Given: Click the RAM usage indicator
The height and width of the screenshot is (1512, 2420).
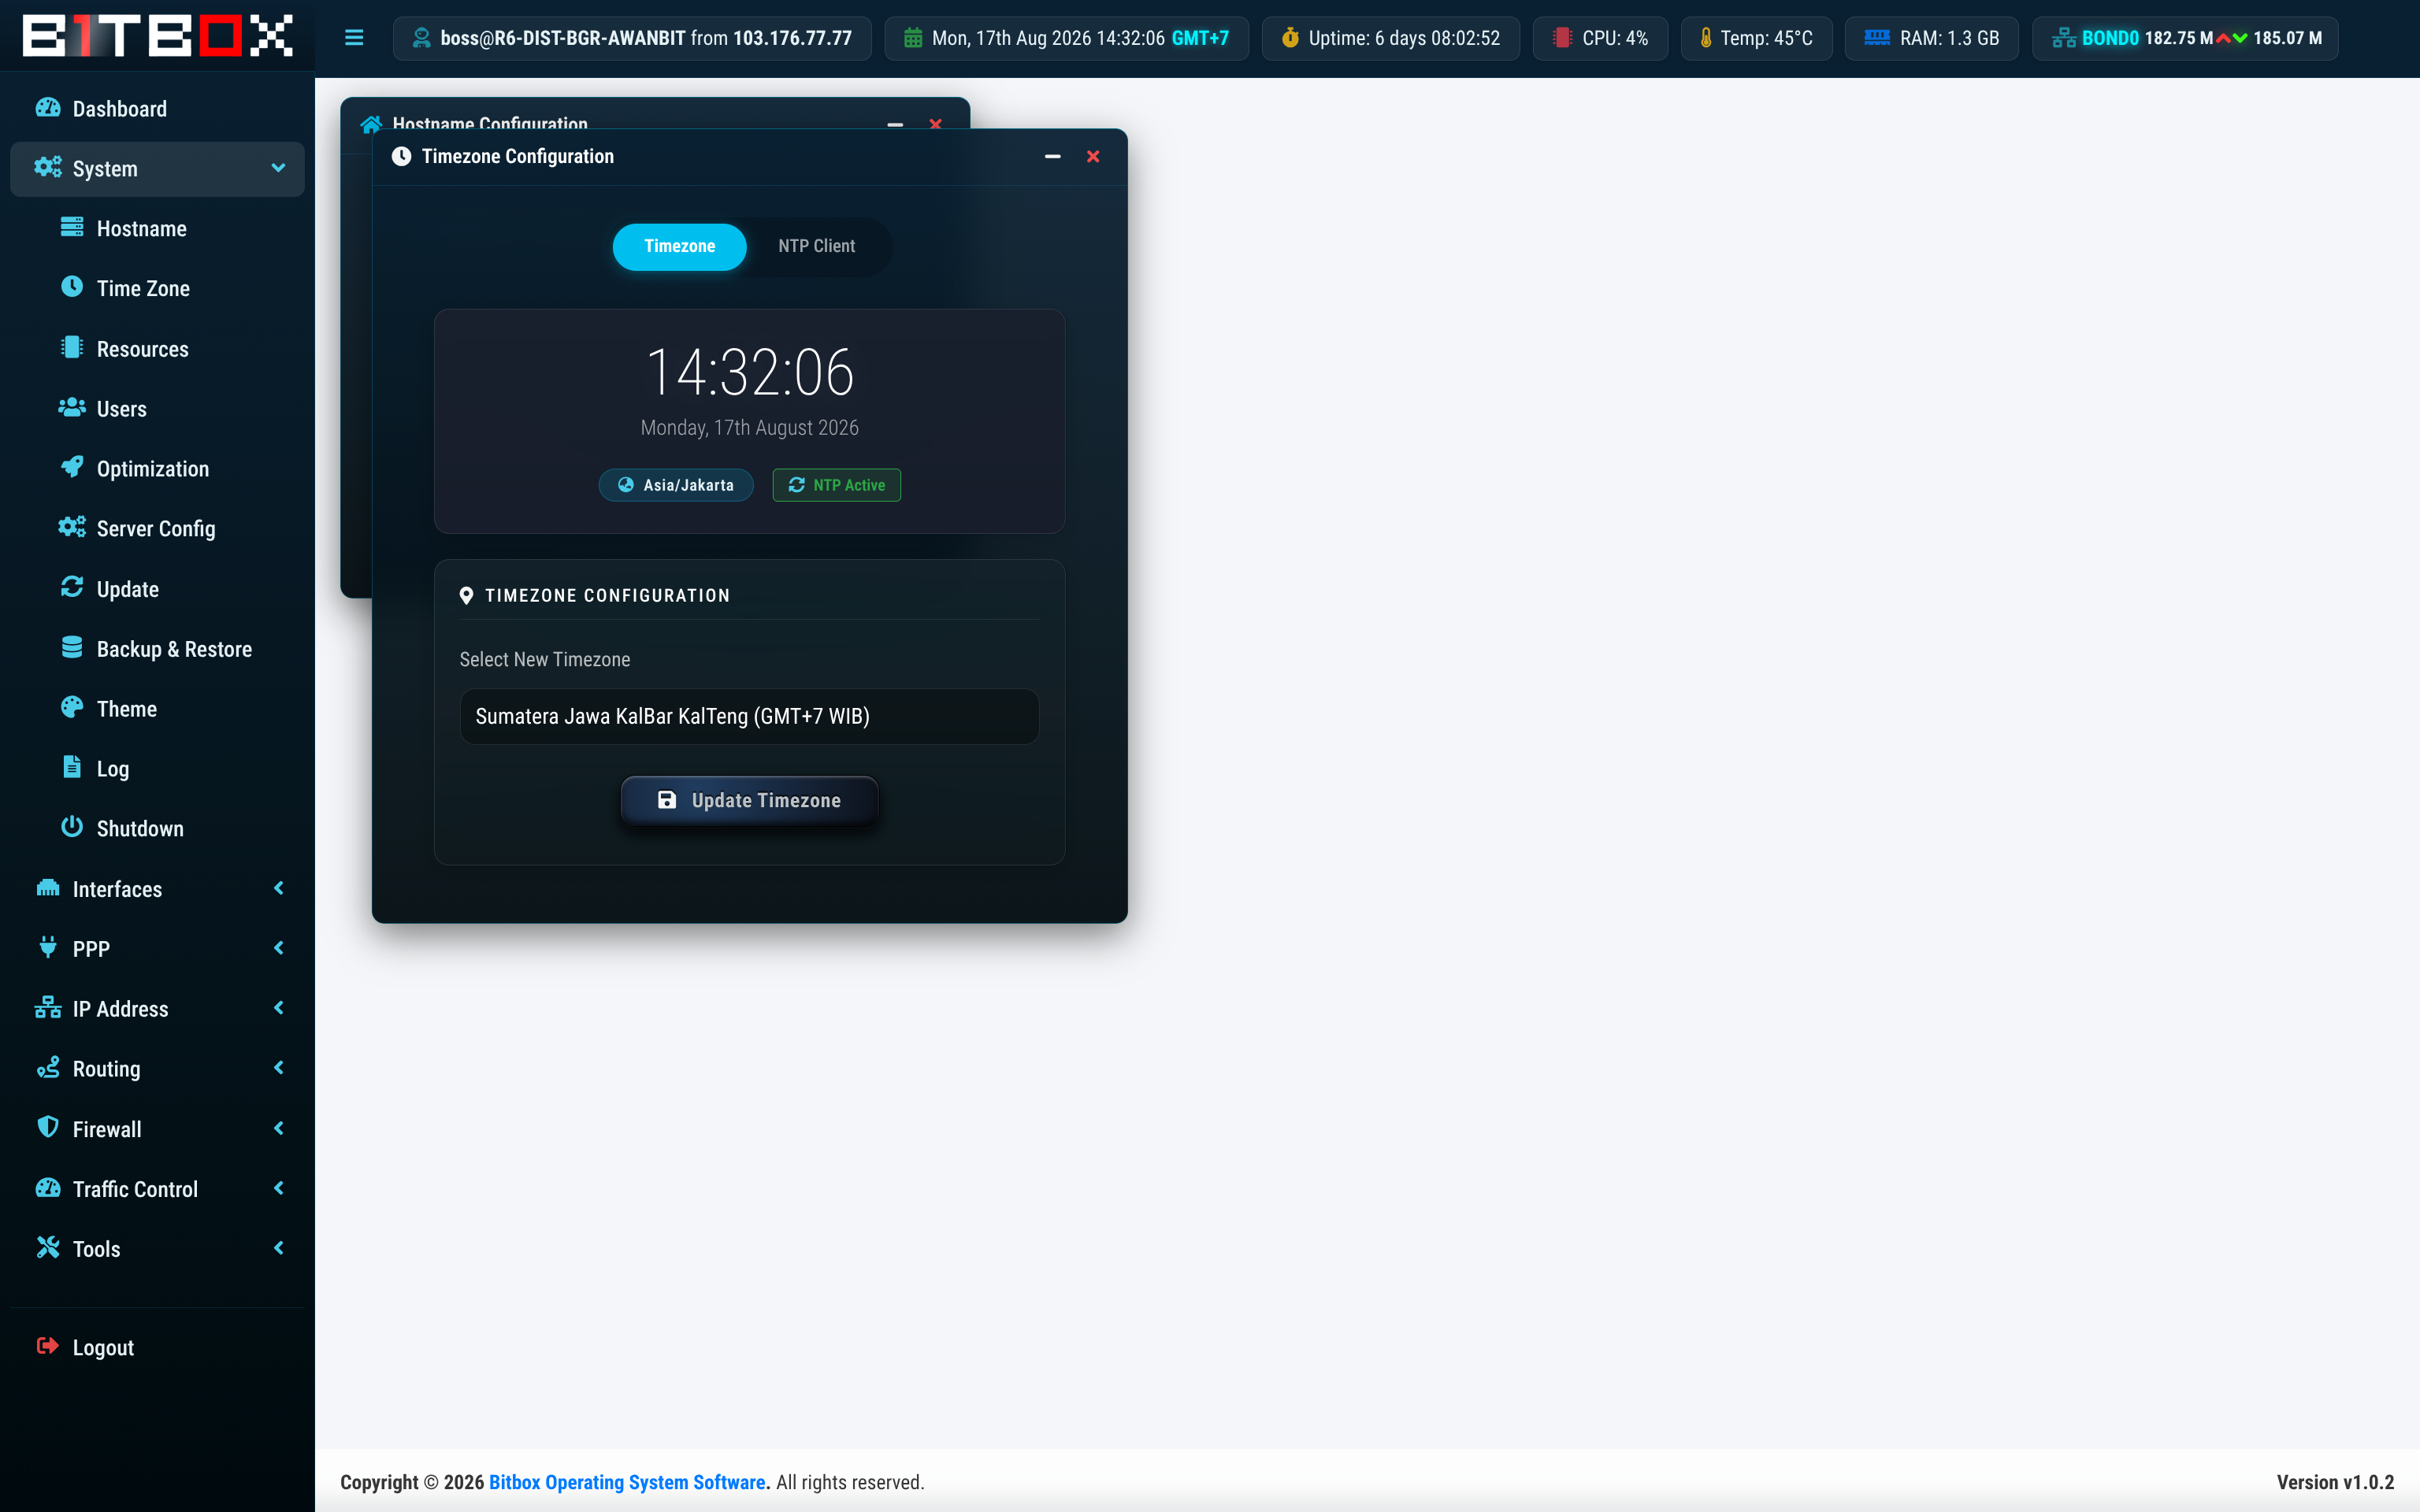Looking at the screenshot, I should pyautogui.click(x=1931, y=38).
